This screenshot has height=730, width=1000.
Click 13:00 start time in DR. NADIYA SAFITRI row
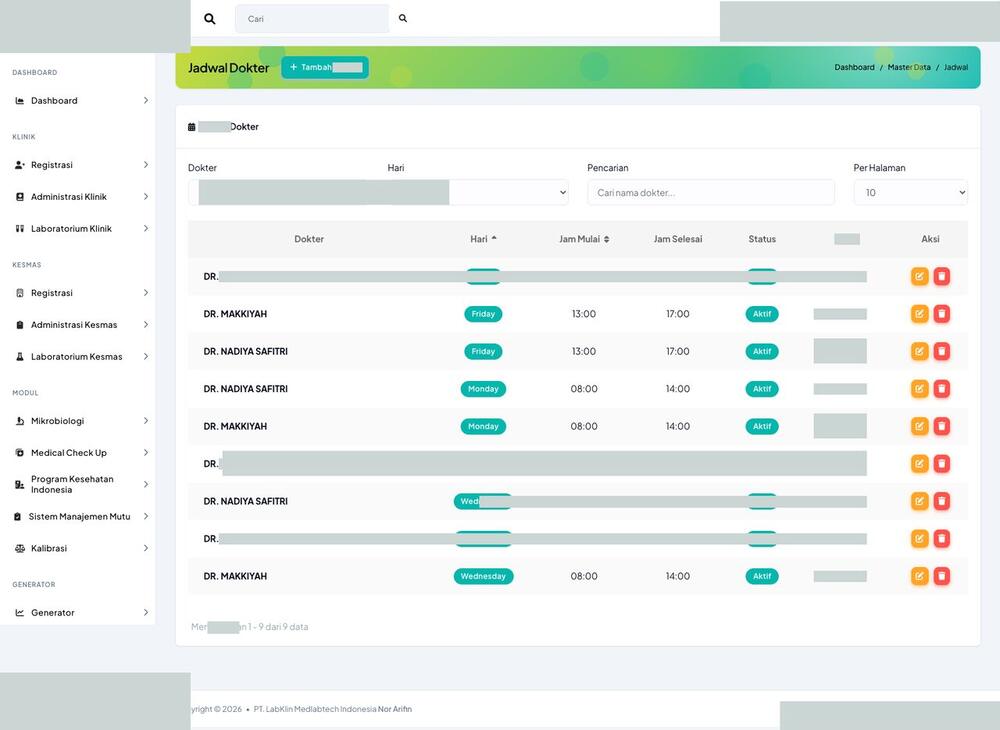coord(584,351)
